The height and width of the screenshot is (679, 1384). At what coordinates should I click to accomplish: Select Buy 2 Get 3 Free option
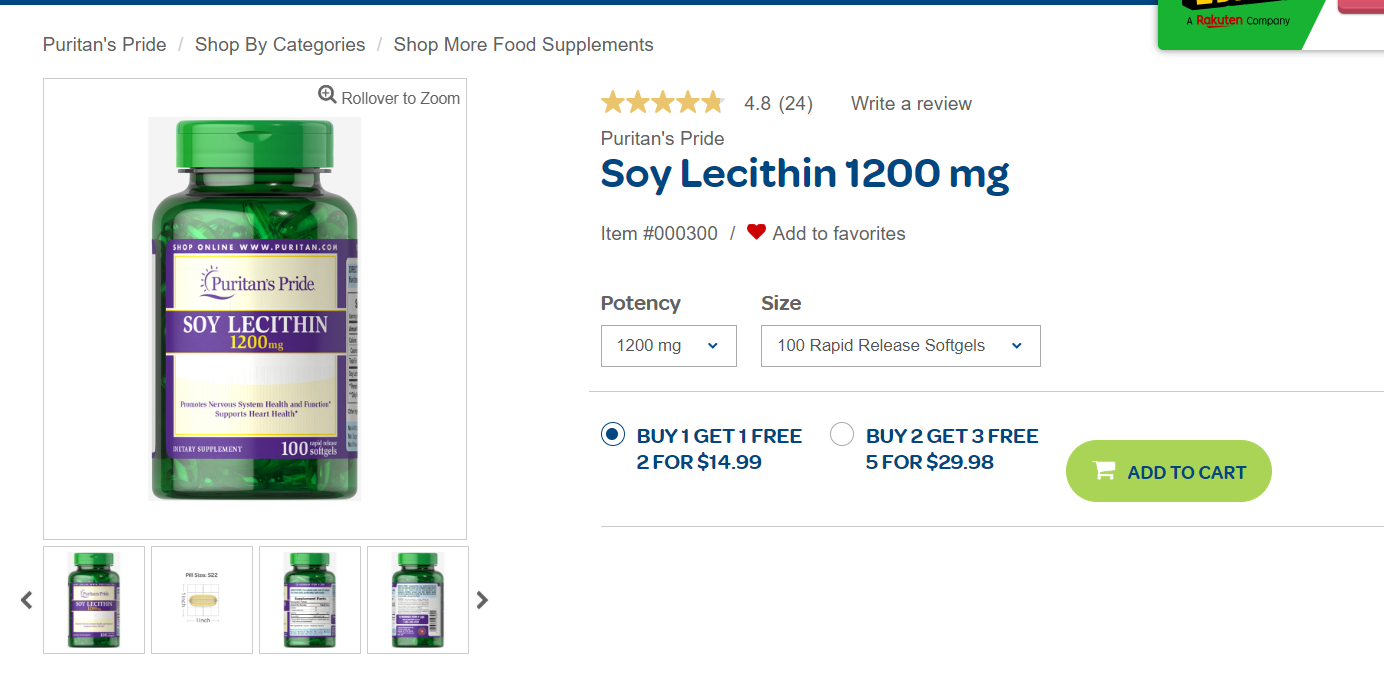point(842,434)
